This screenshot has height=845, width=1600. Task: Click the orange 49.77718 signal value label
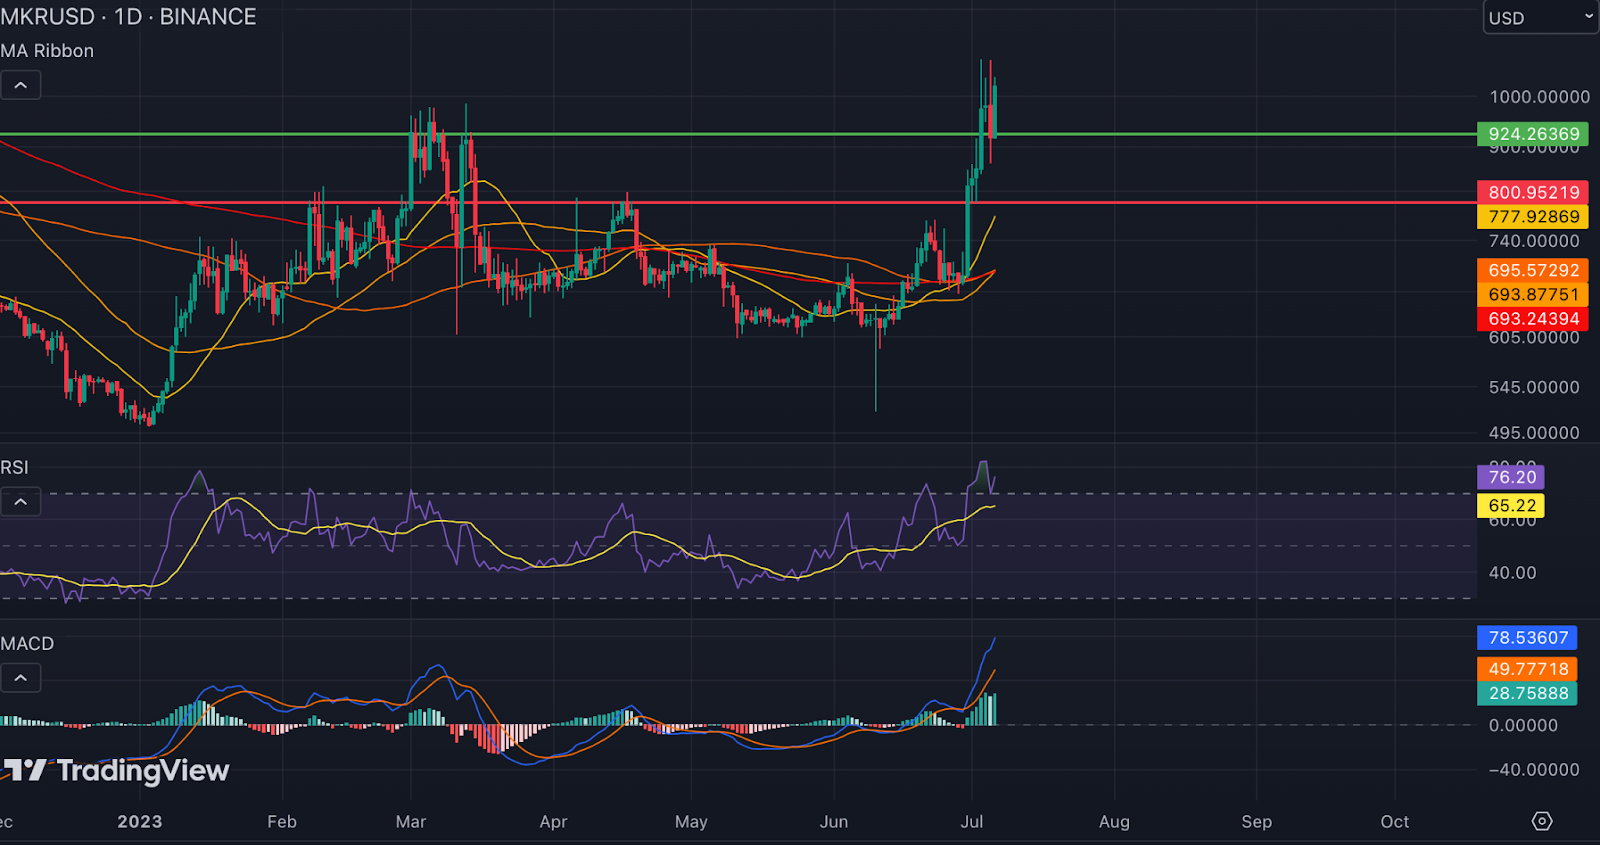pos(1527,669)
